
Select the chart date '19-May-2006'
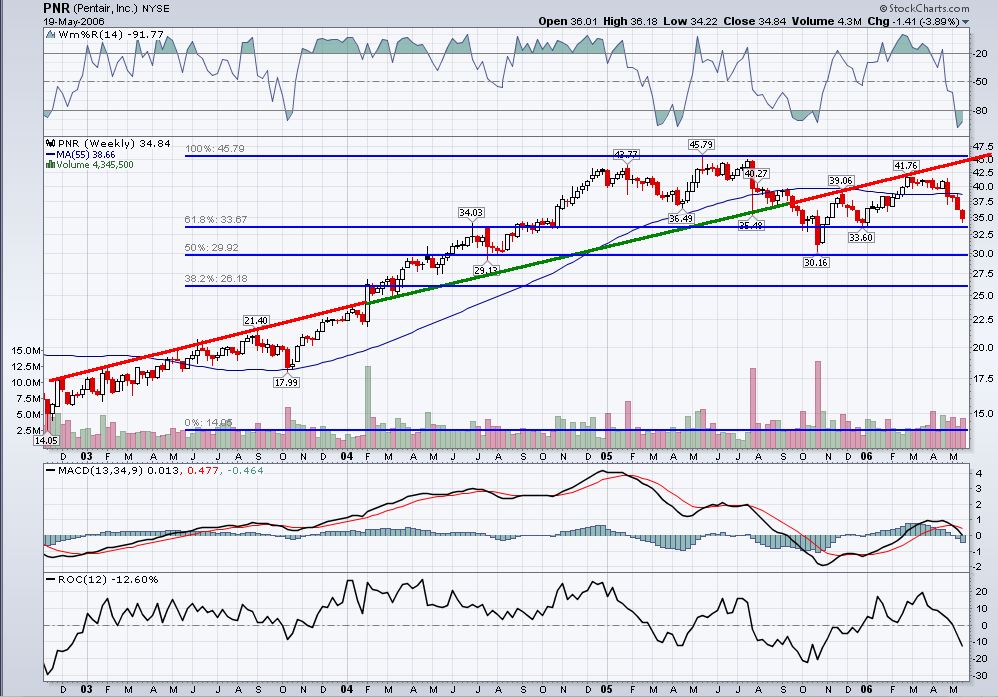click(x=74, y=21)
